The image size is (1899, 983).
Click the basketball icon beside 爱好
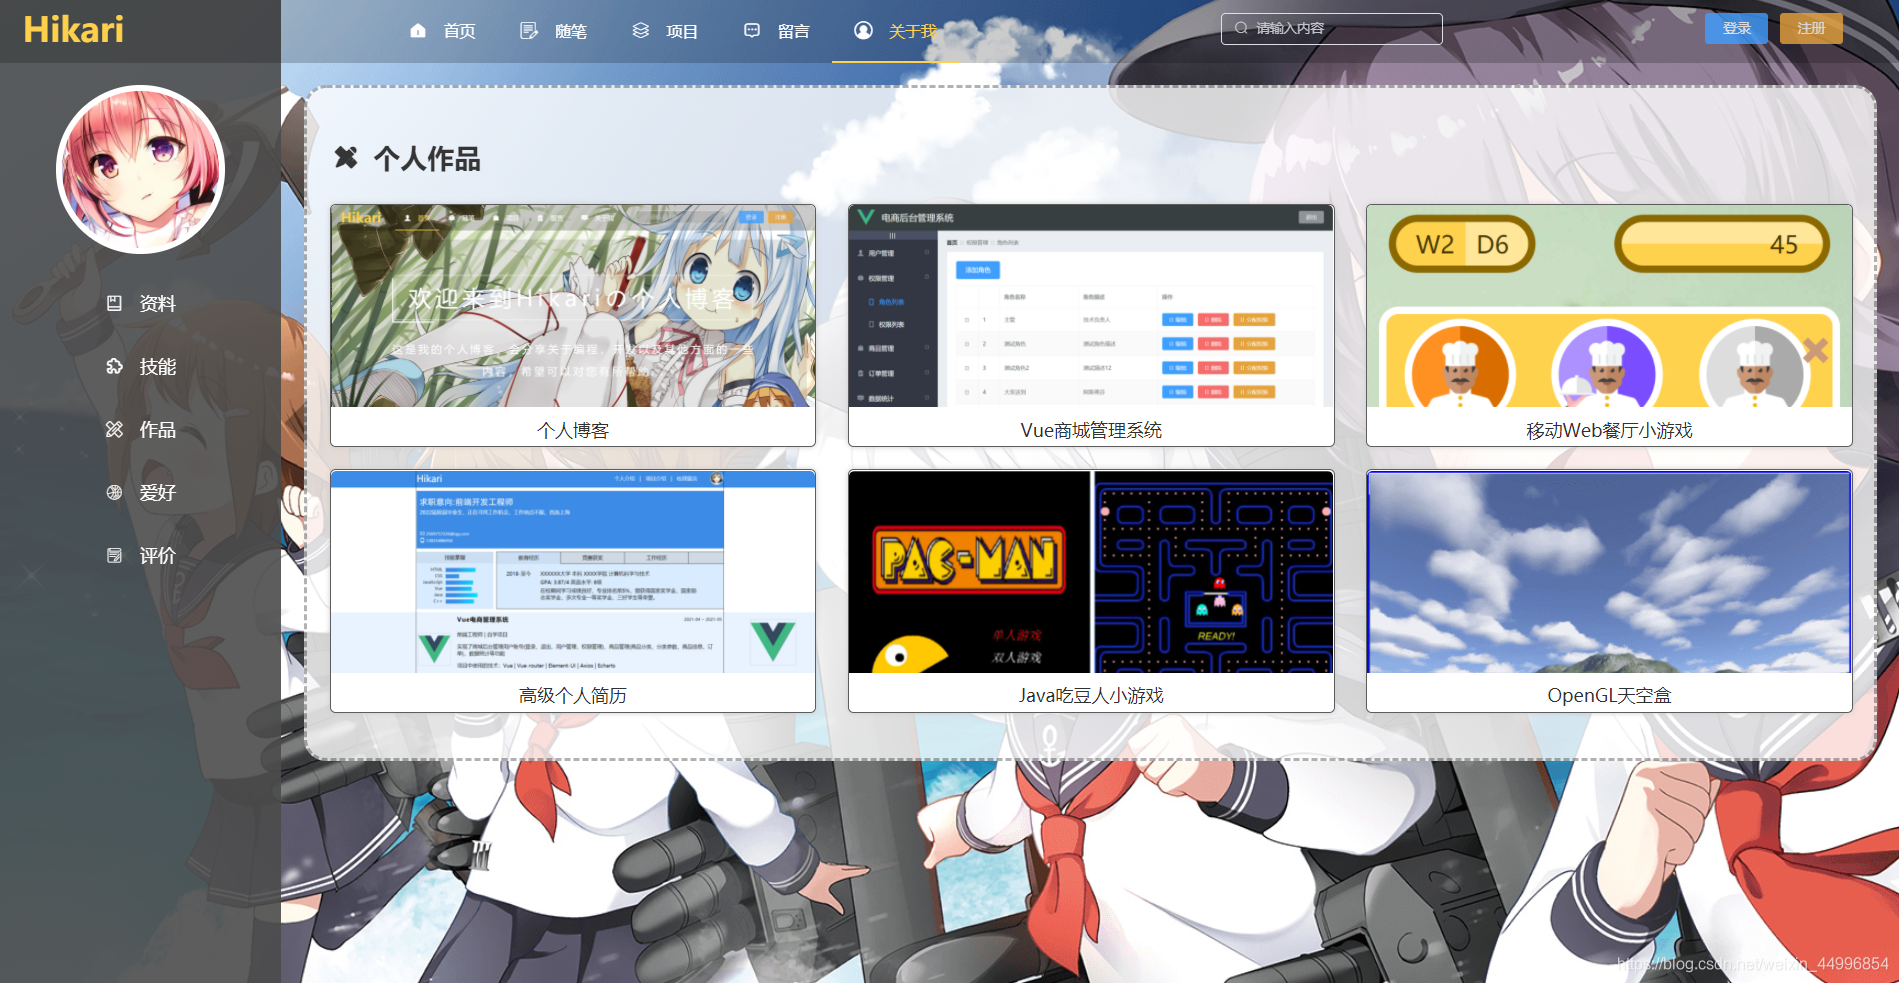(114, 492)
